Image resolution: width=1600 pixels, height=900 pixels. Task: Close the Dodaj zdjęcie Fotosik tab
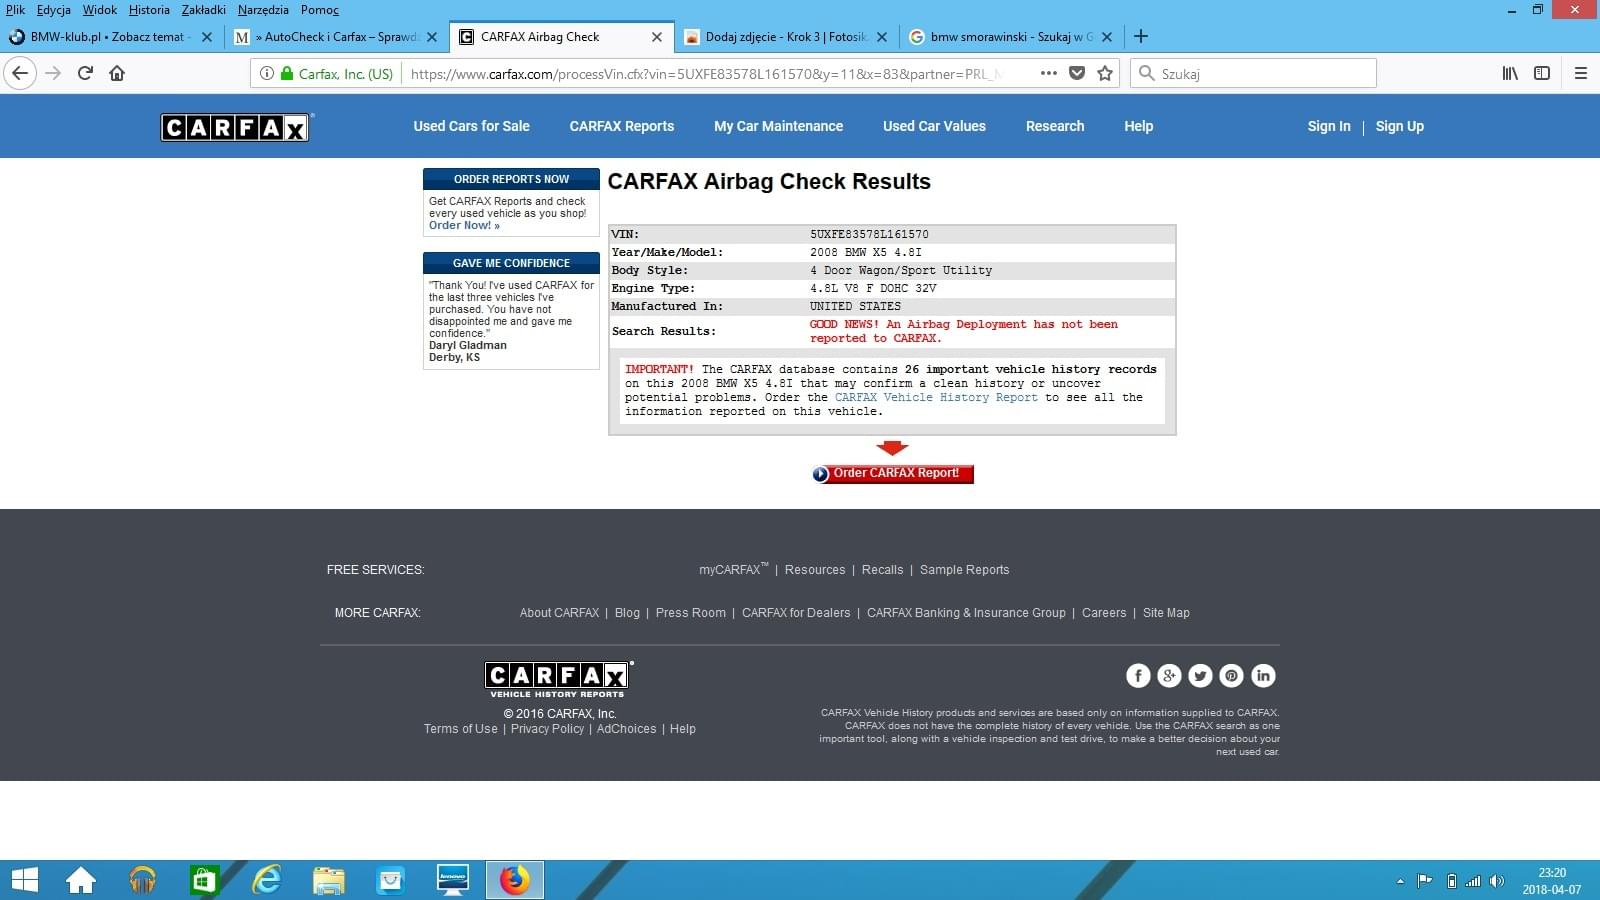tap(882, 37)
